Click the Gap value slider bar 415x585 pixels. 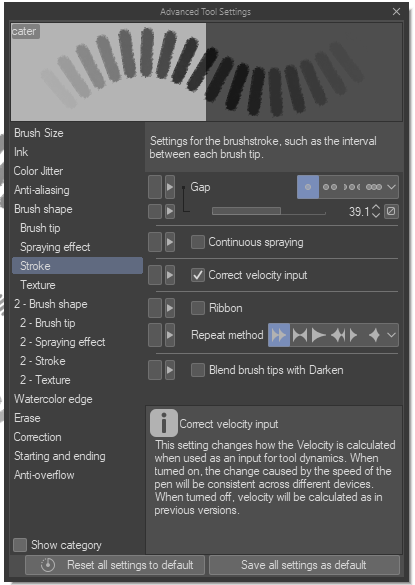(x=269, y=211)
